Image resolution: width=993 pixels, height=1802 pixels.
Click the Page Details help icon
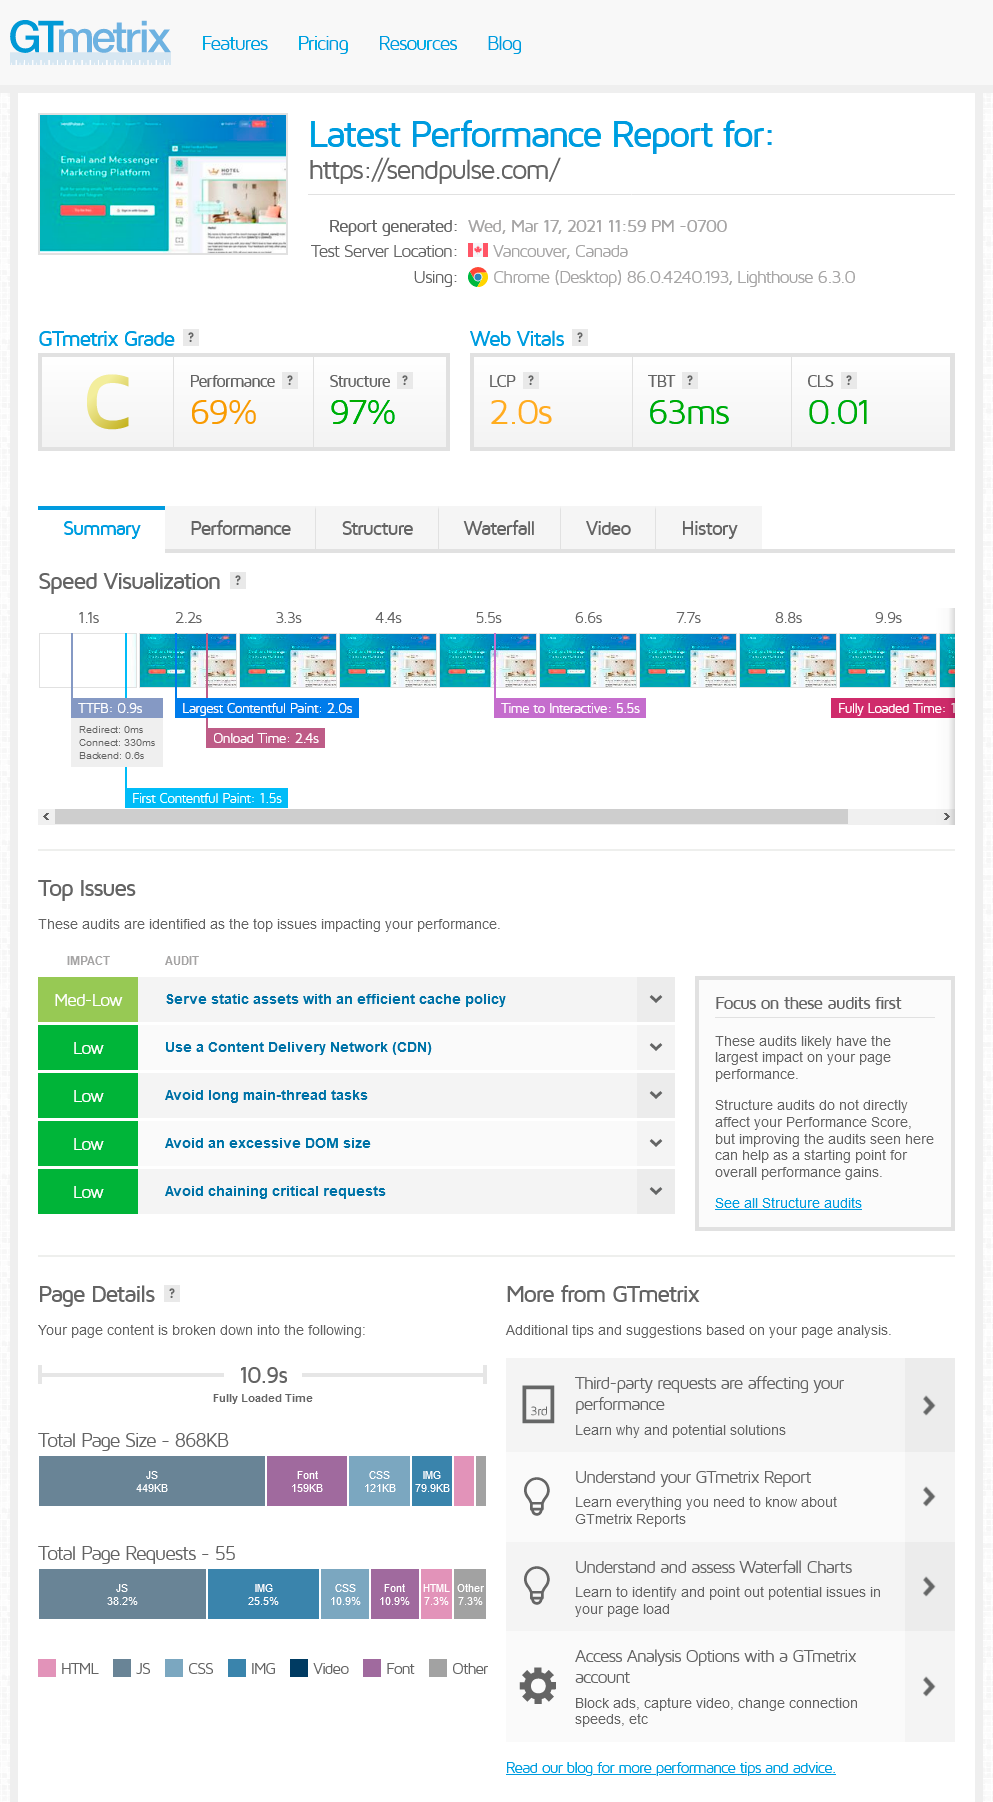click(172, 1293)
